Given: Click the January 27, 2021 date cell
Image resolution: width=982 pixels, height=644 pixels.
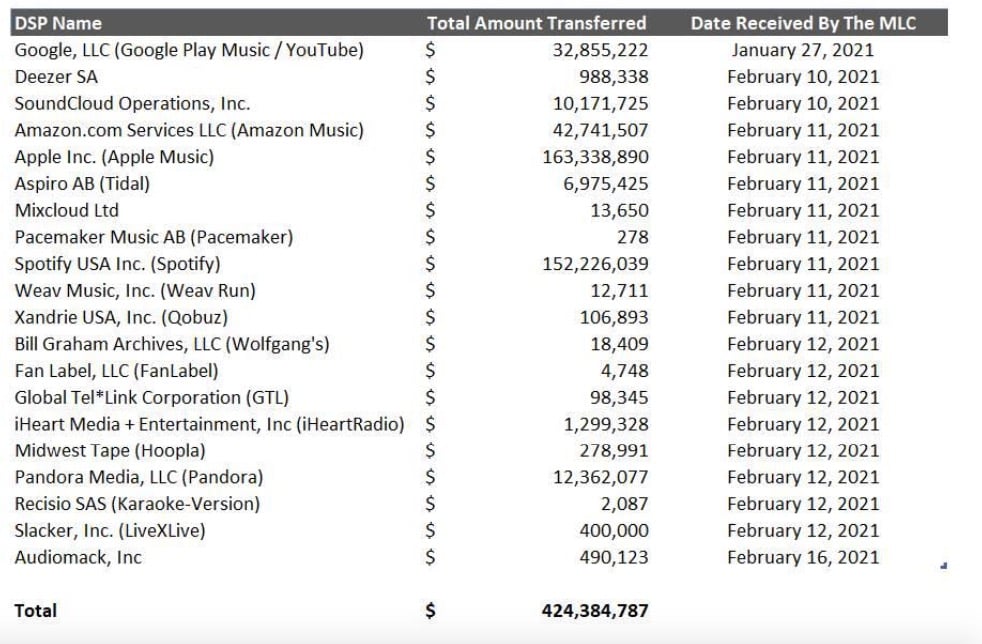Looking at the screenshot, I should pyautogui.click(x=803, y=50).
